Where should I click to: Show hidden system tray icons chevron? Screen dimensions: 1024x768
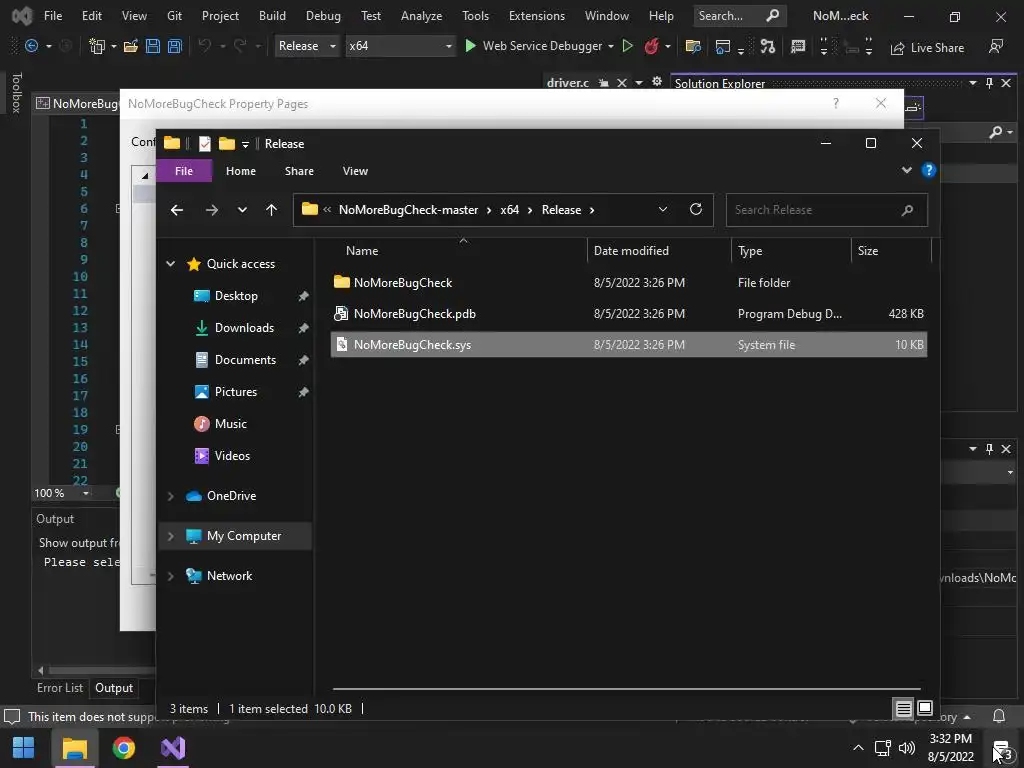pyautogui.click(x=858, y=748)
